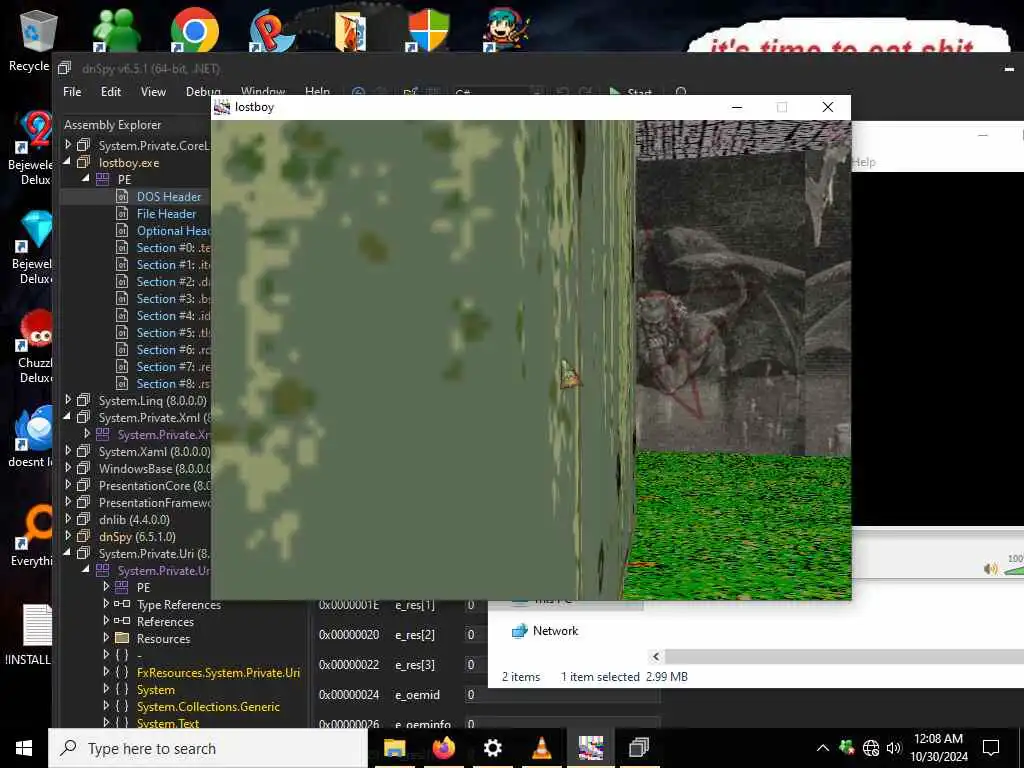Expand the WindowsBase assembly node
1024x768 pixels.
[68, 468]
